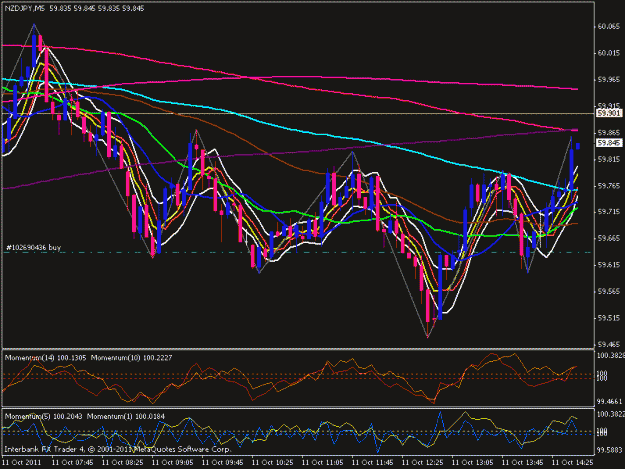
Task: Click the 59.515 price axis label
Action: tap(609, 318)
